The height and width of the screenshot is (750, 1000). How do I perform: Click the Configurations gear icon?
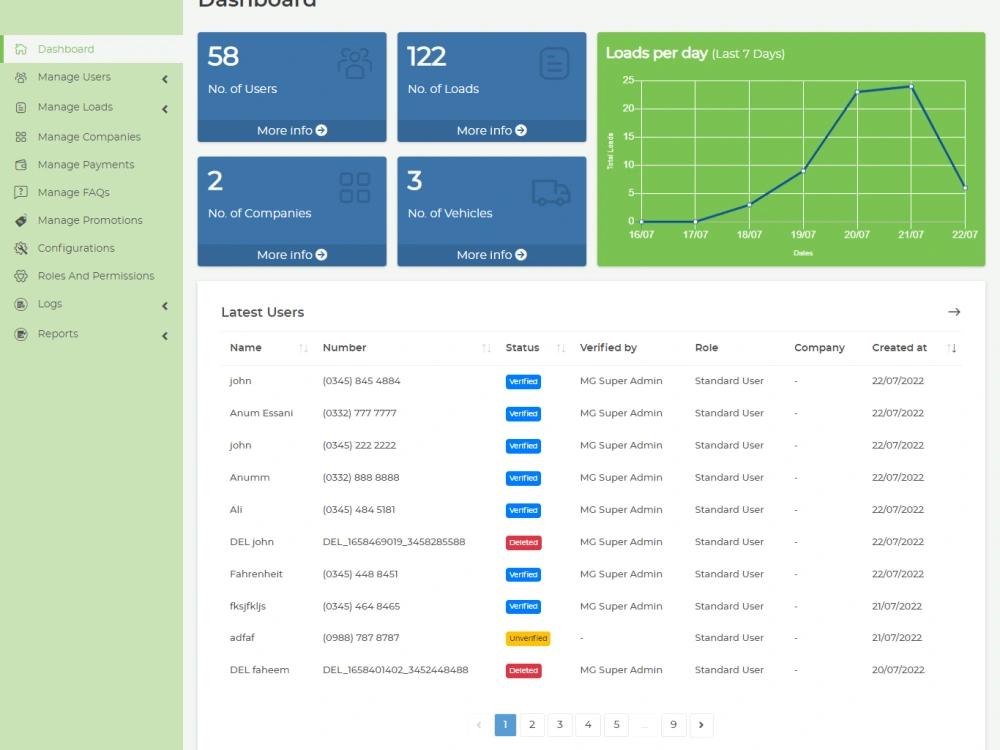coord(21,248)
